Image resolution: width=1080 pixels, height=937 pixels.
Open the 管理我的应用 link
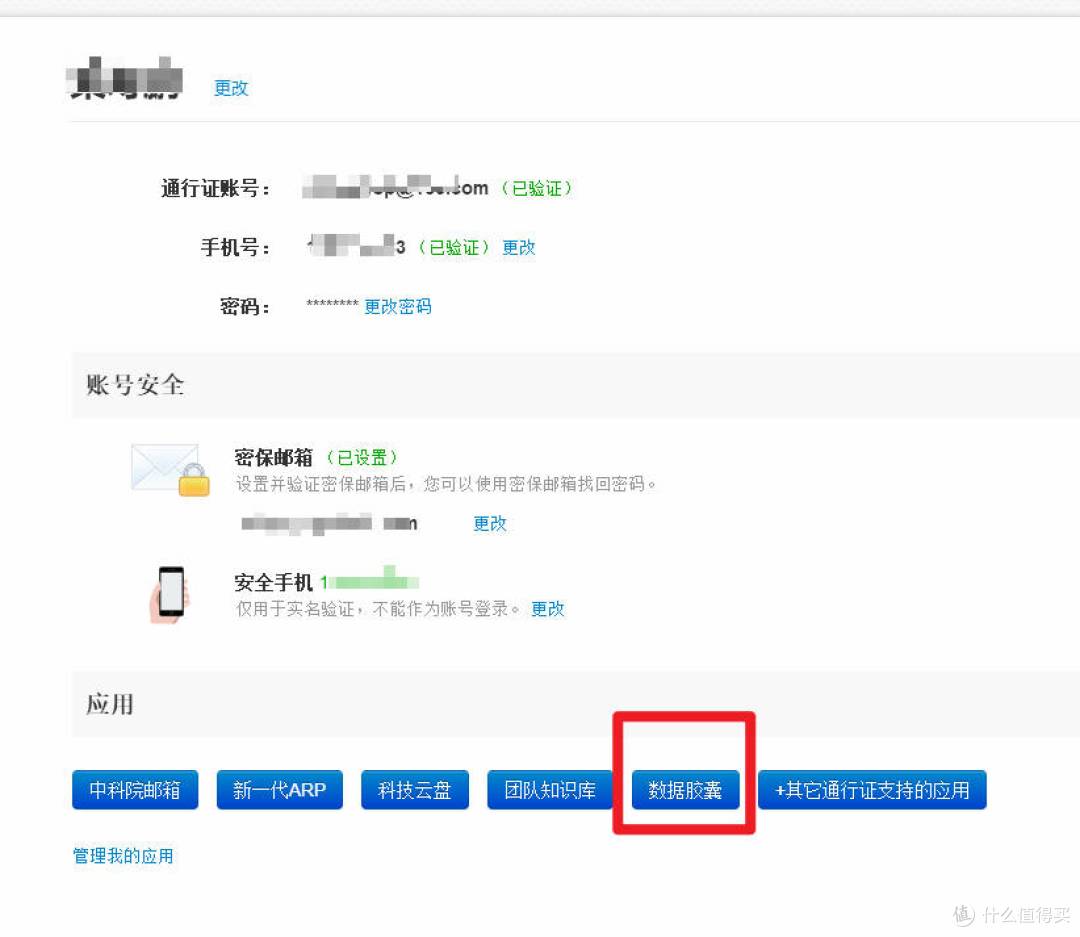pos(123,856)
